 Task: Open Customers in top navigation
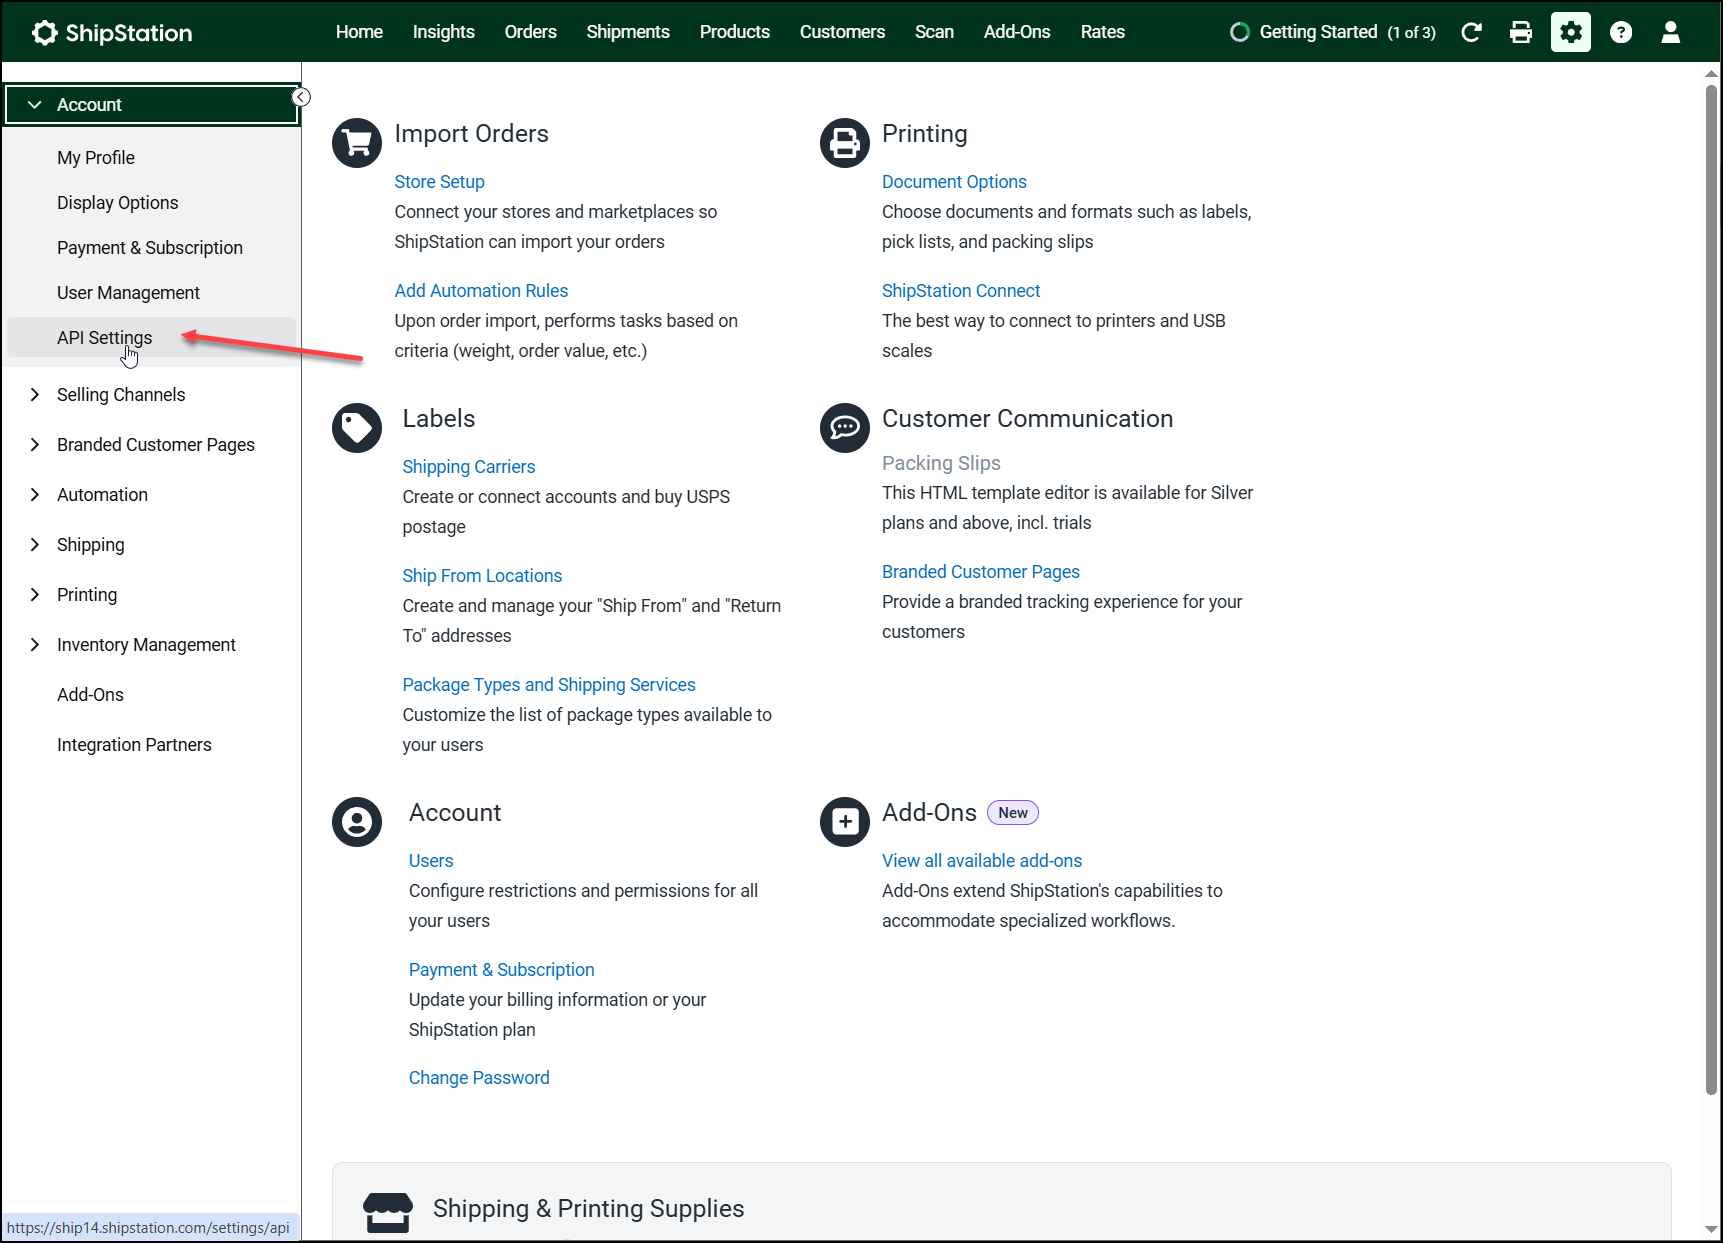[842, 32]
